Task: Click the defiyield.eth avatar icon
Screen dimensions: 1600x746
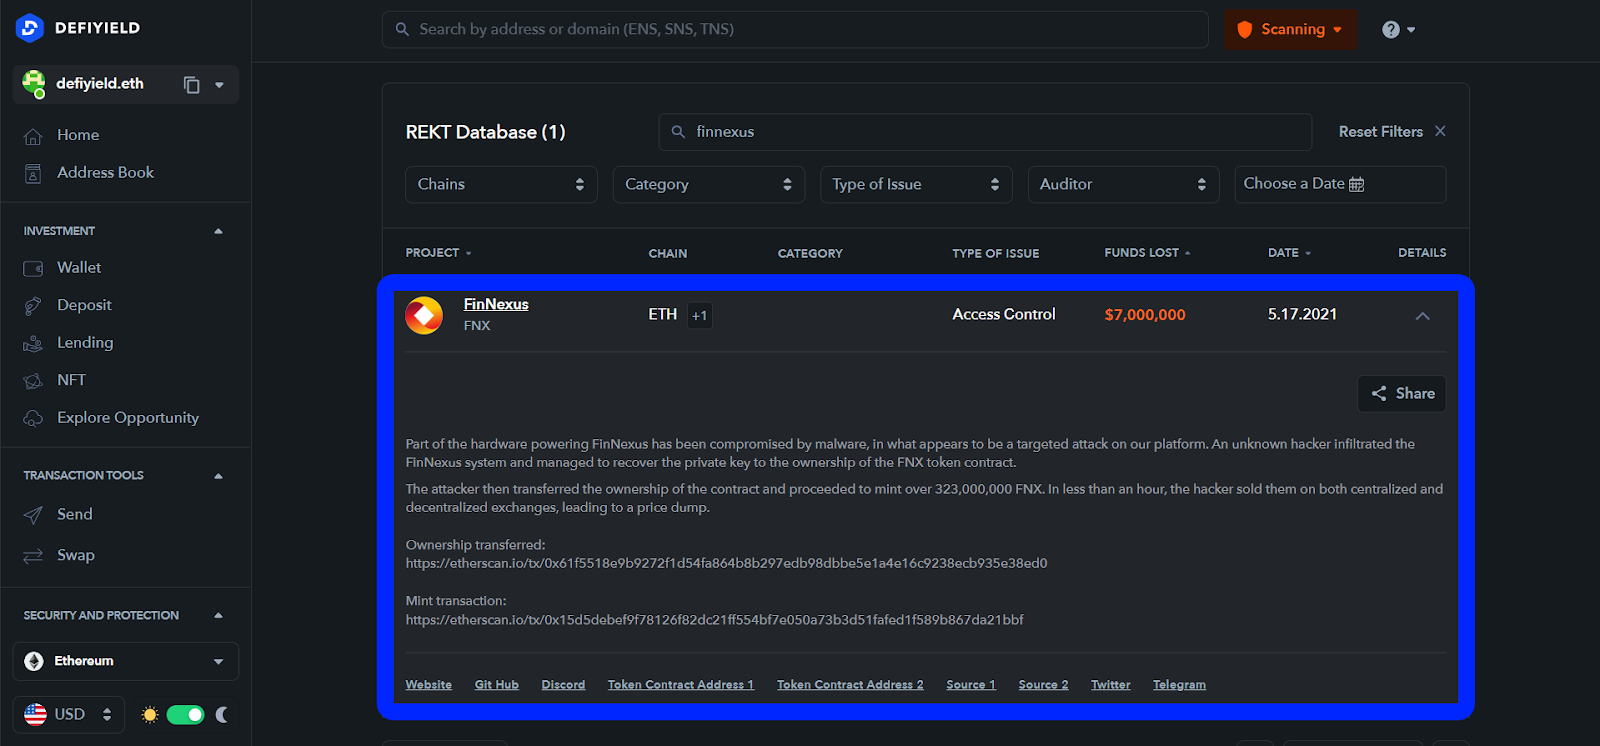Action: (34, 84)
